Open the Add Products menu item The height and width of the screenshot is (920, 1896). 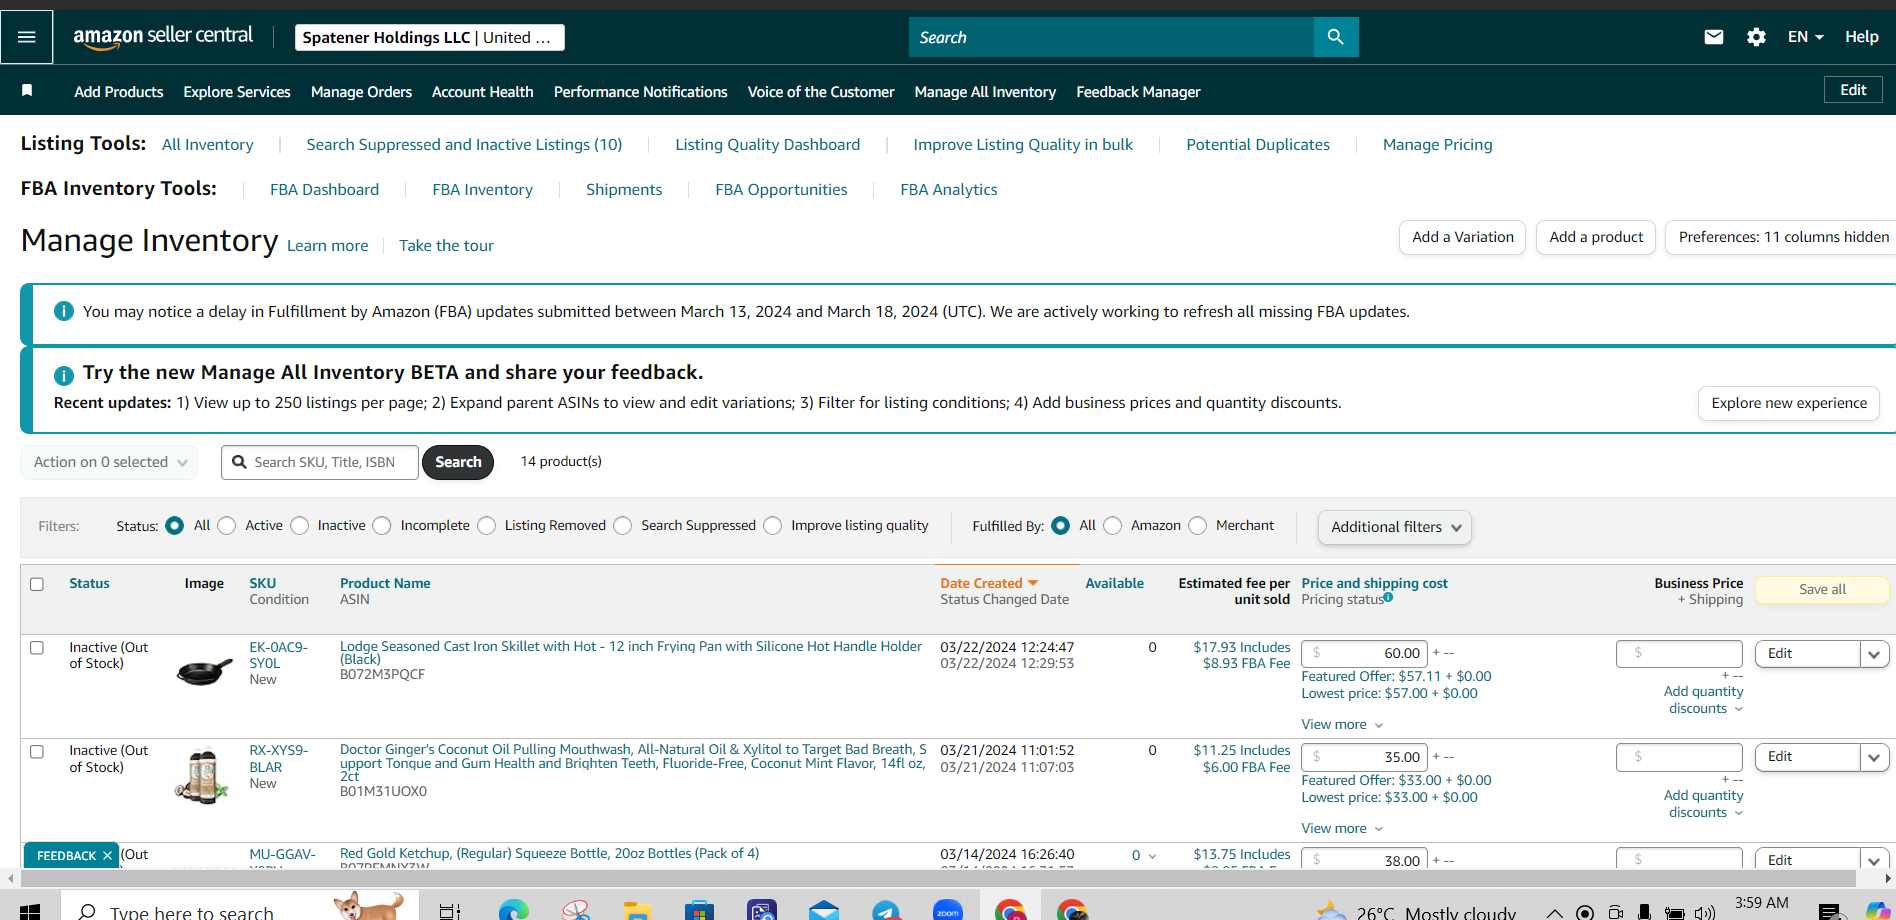(x=119, y=92)
